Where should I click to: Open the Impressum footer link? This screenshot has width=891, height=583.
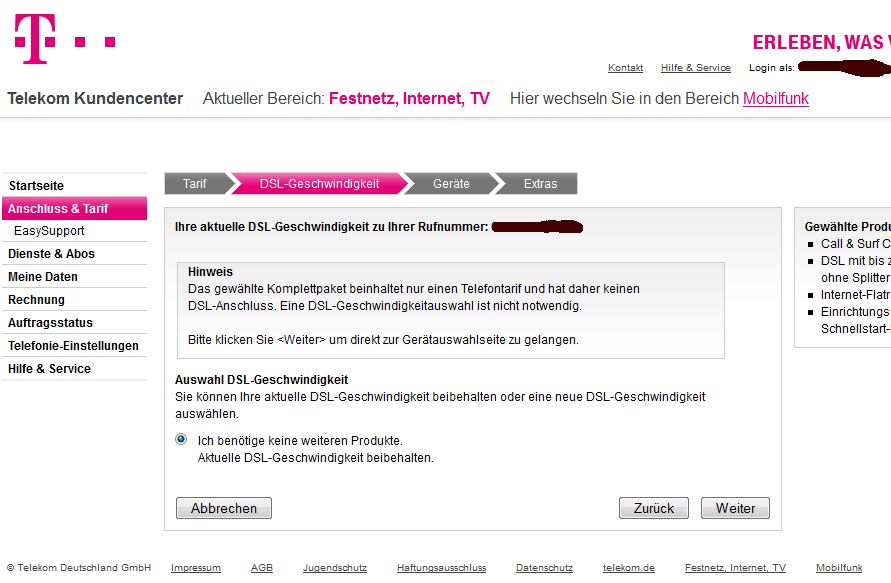pos(196,568)
